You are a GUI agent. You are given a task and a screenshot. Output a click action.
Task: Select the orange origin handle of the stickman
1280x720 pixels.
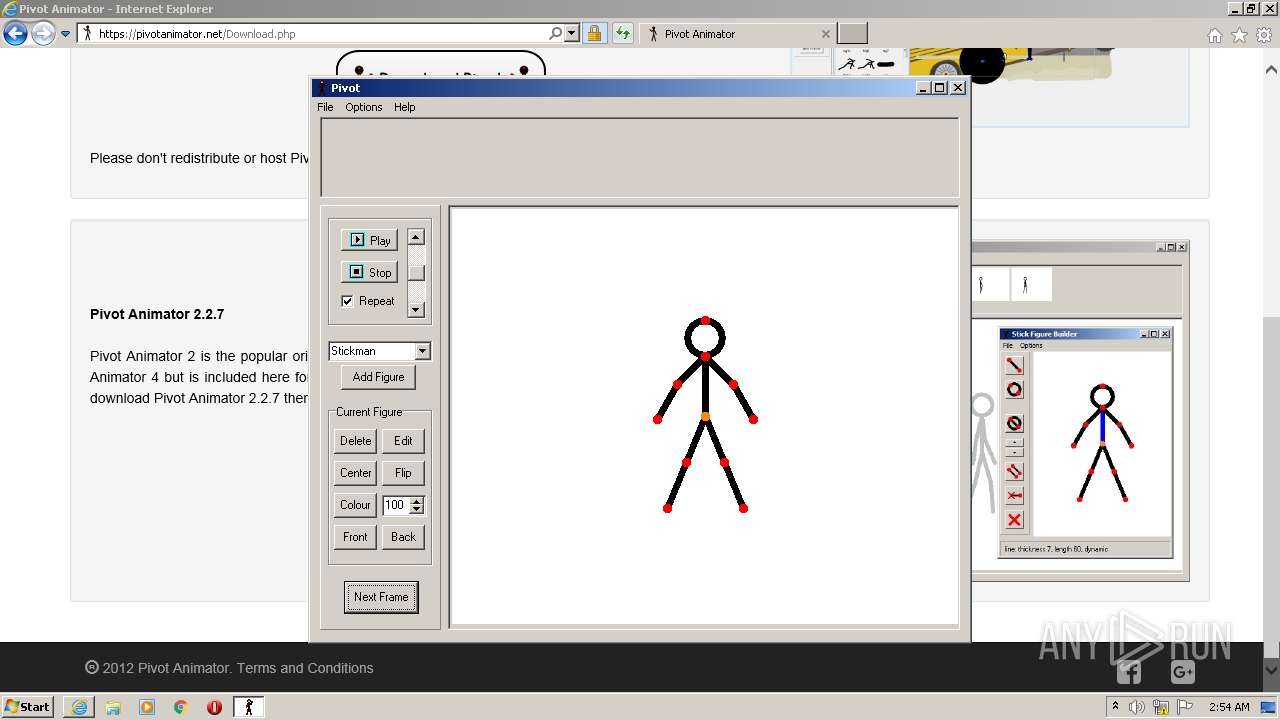click(x=705, y=416)
